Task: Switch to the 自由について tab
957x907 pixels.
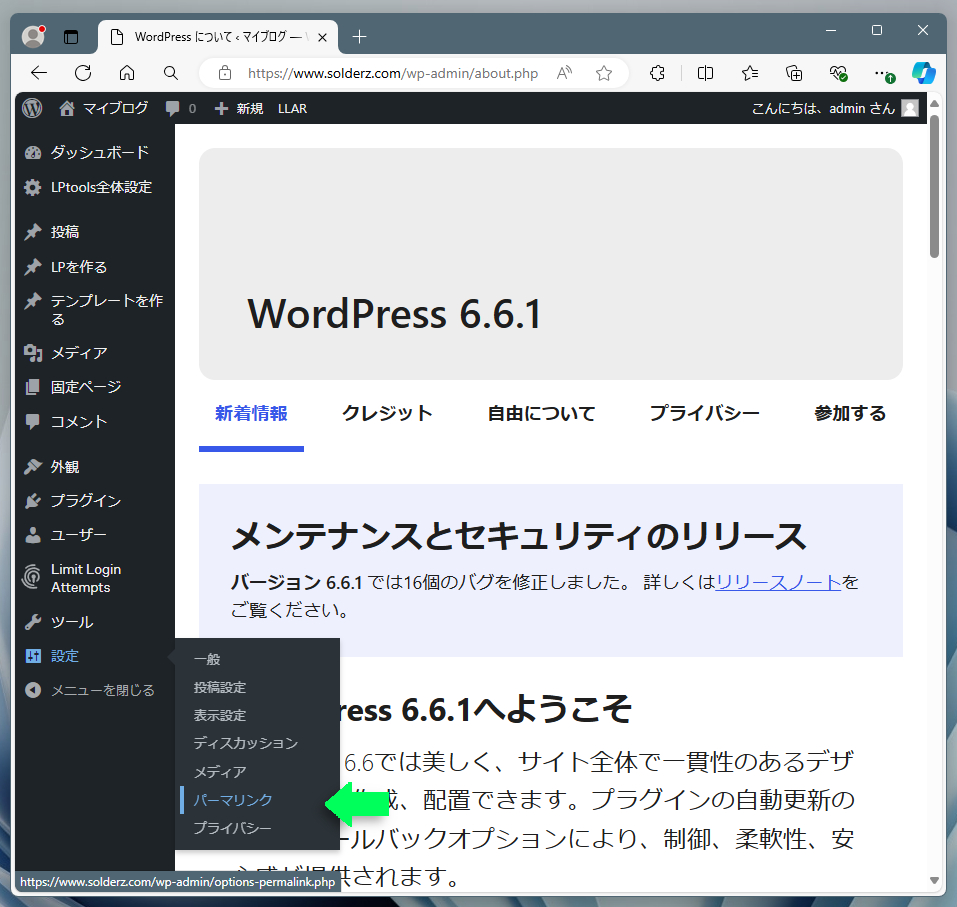Action: coord(541,413)
